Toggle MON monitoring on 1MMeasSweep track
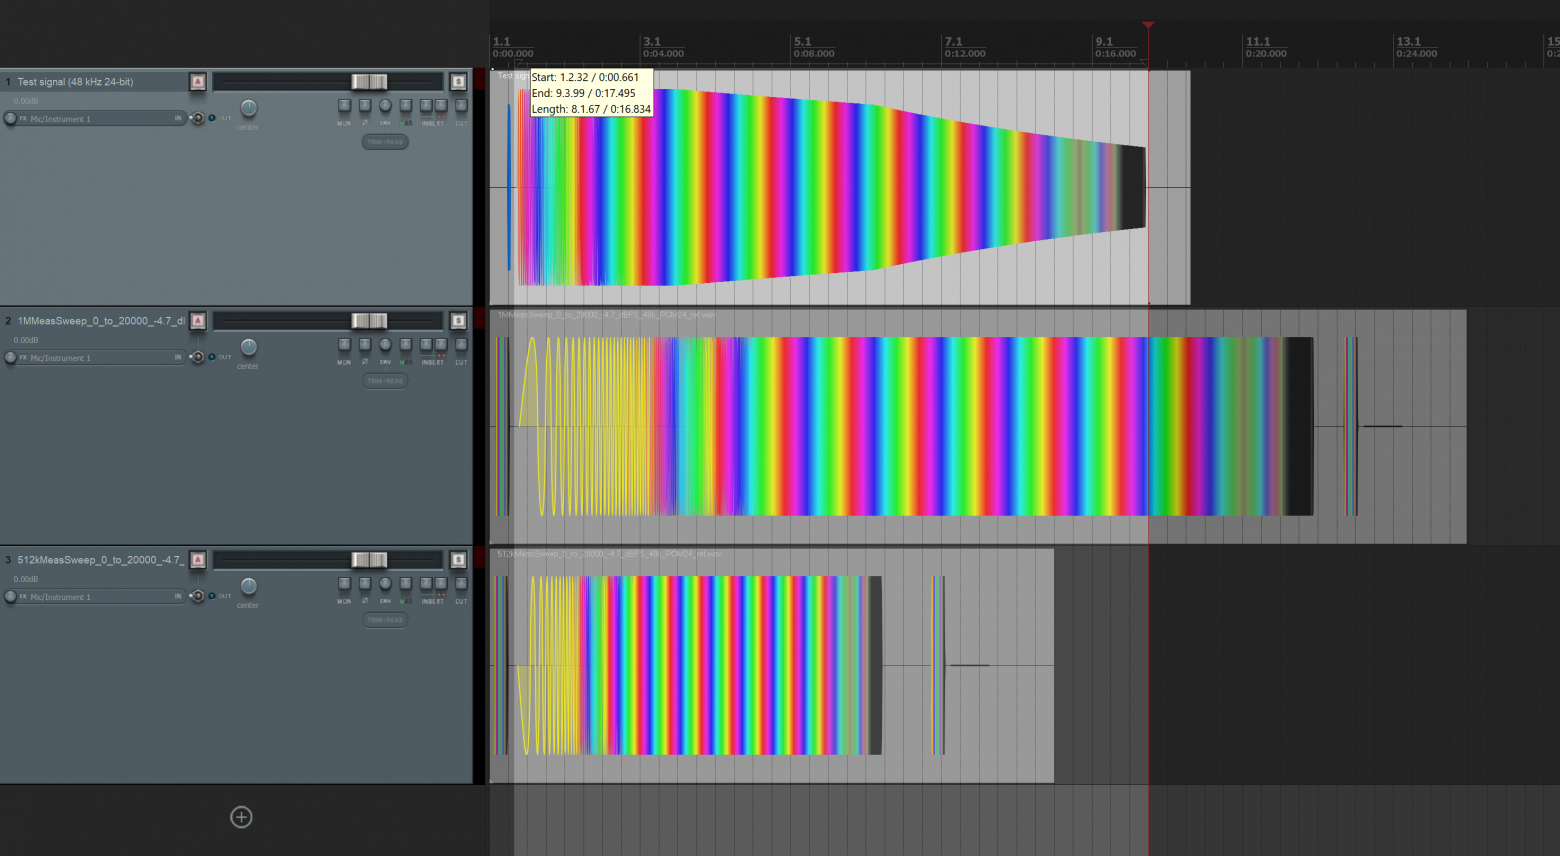 344,344
